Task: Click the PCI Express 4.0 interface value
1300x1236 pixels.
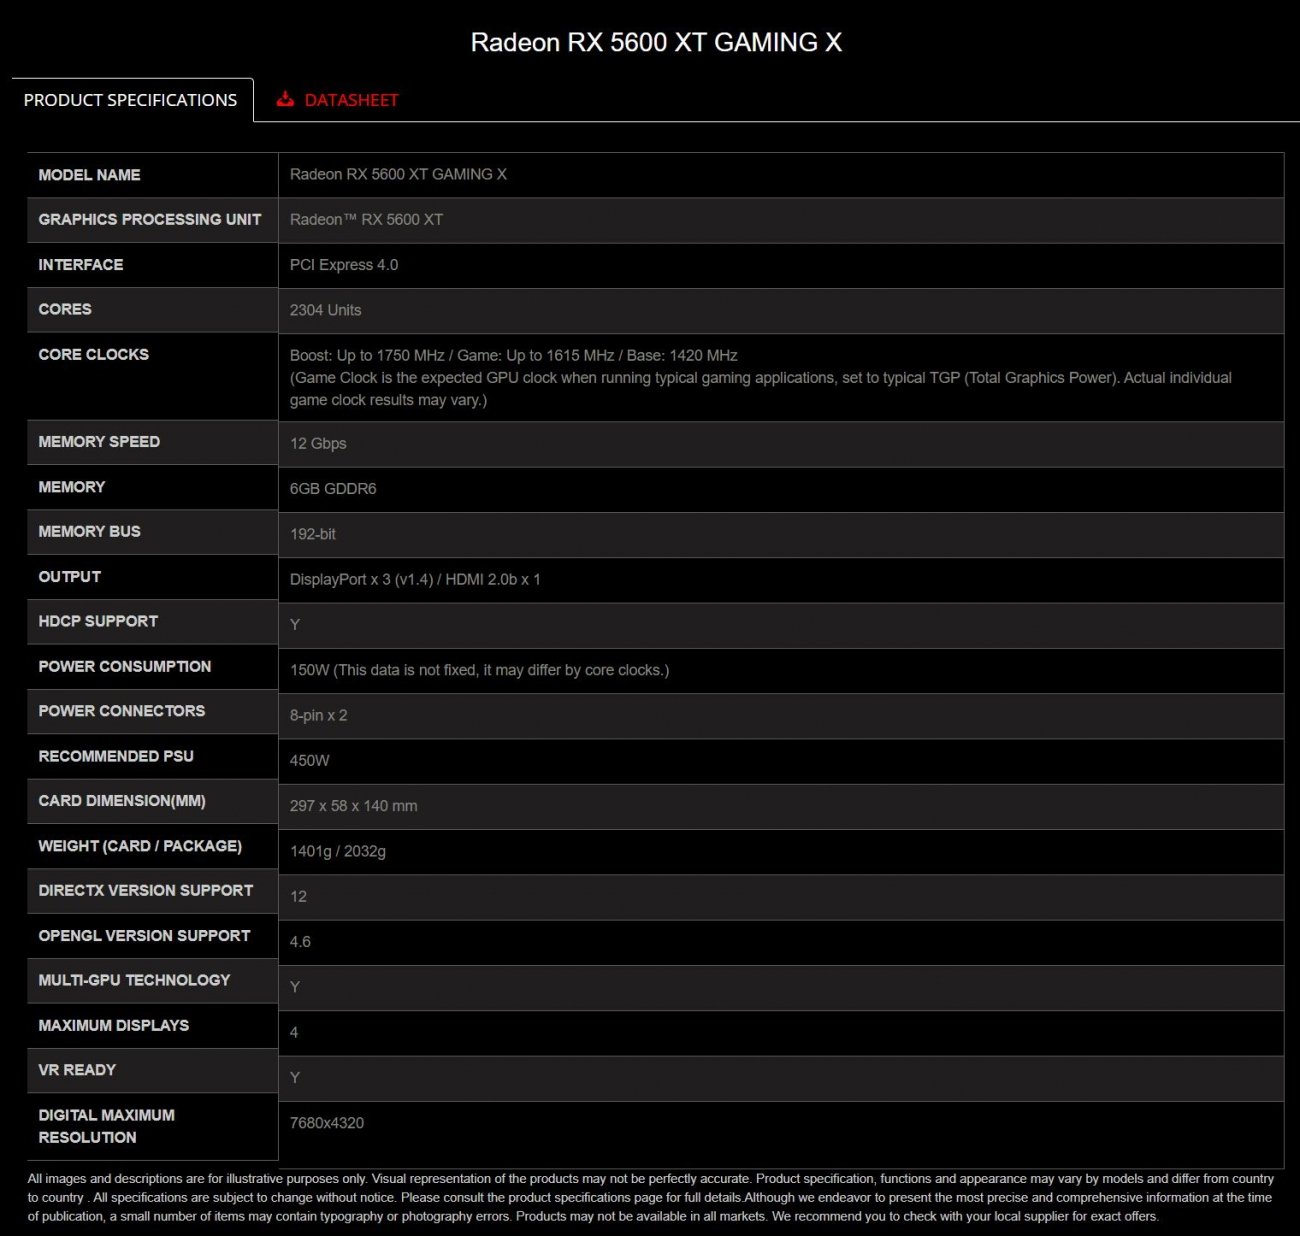Action: click(344, 265)
